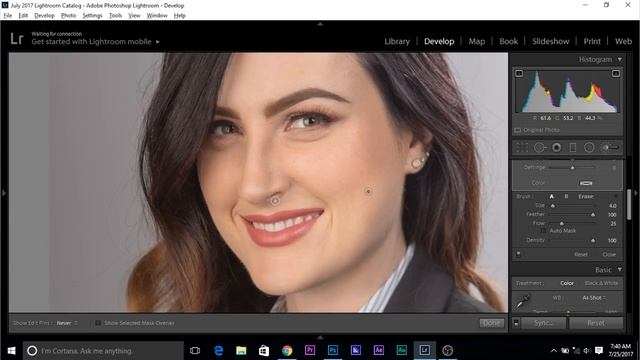Viewport: 640px width, 360px height.
Task: Reset the adjustment brush settings
Action: (581, 254)
